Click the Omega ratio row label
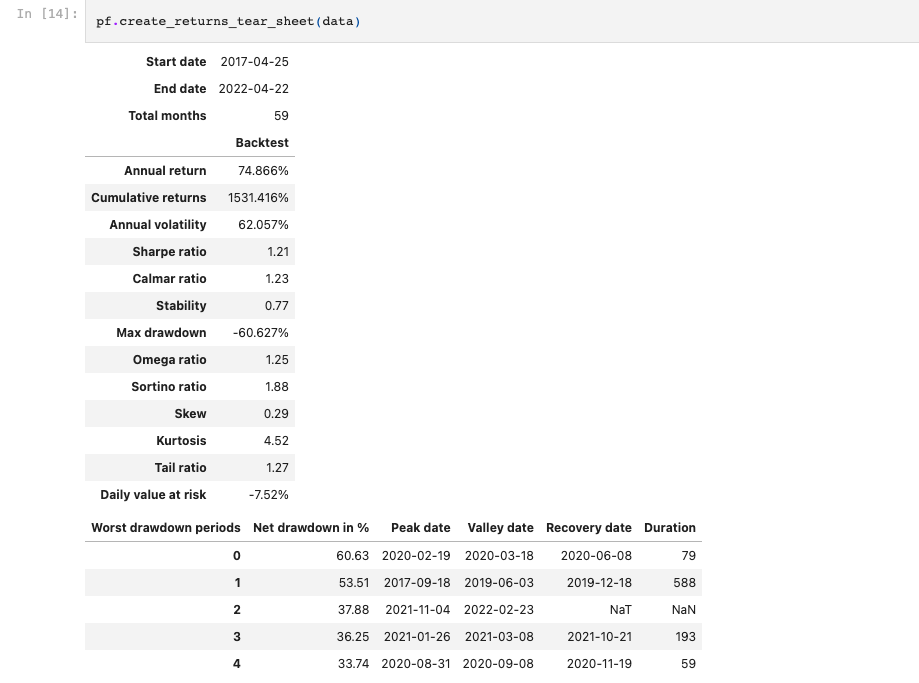The height and width of the screenshot is (683, 919). click(x=169, y=359)
